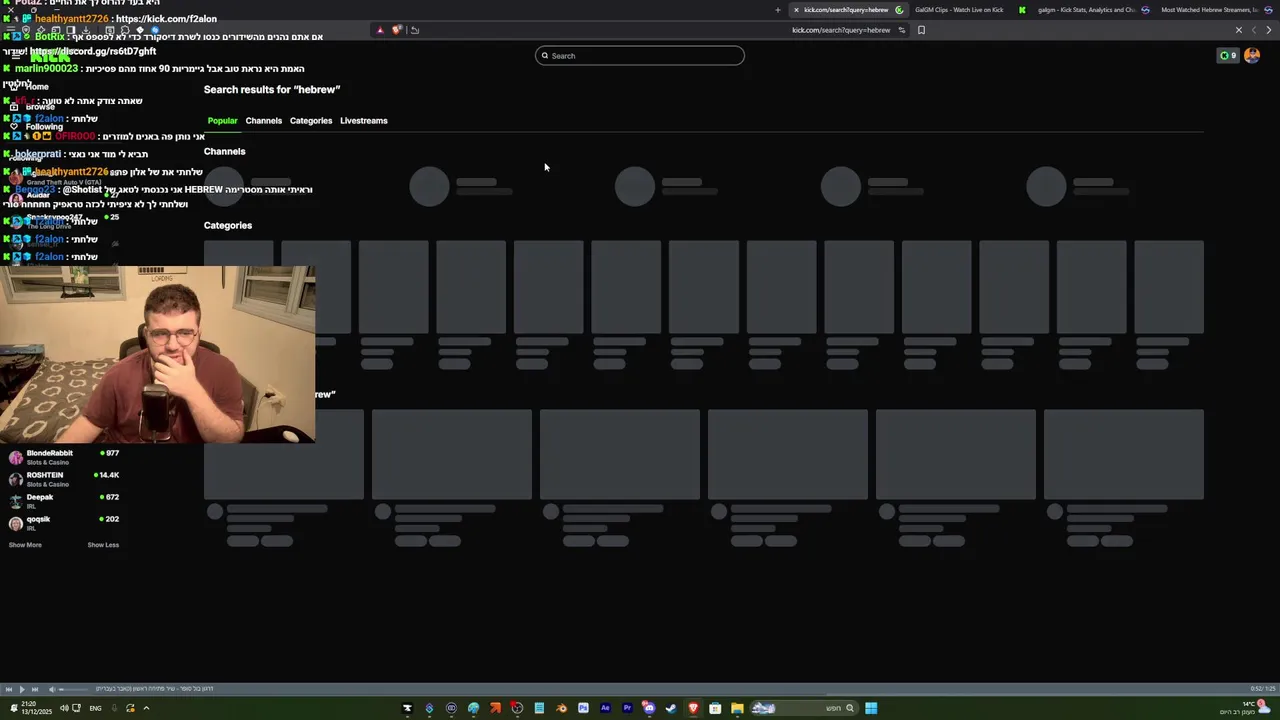Click Show Less in sidebar

click(103, 545)
